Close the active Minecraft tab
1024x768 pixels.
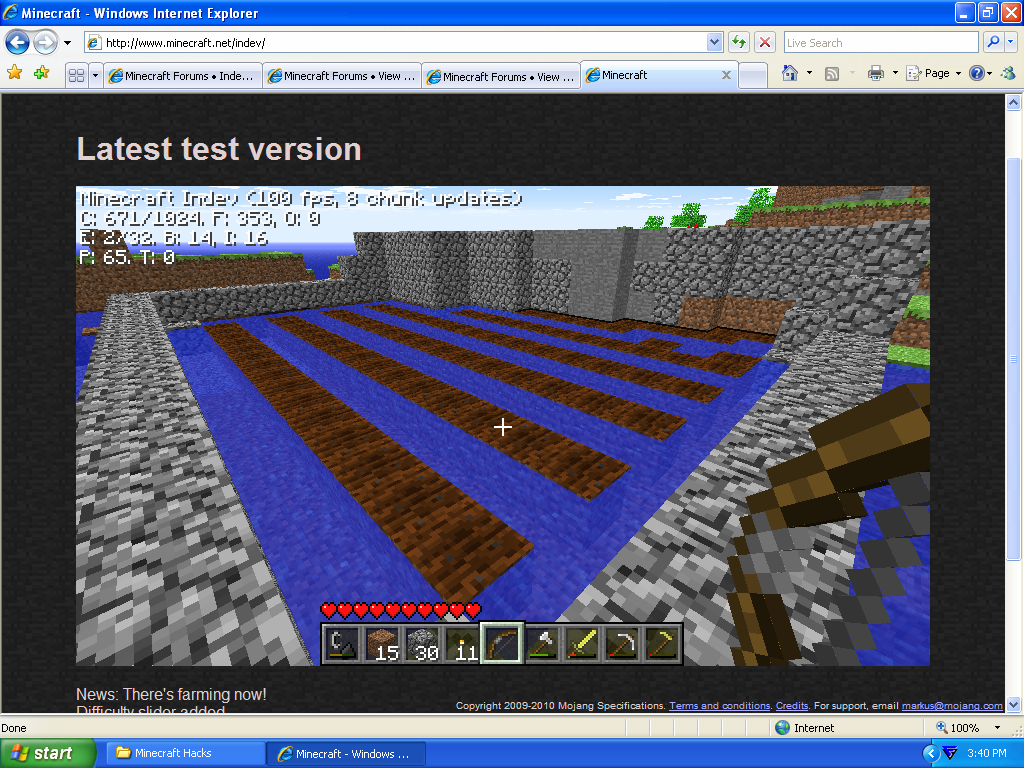pos(726,75)
